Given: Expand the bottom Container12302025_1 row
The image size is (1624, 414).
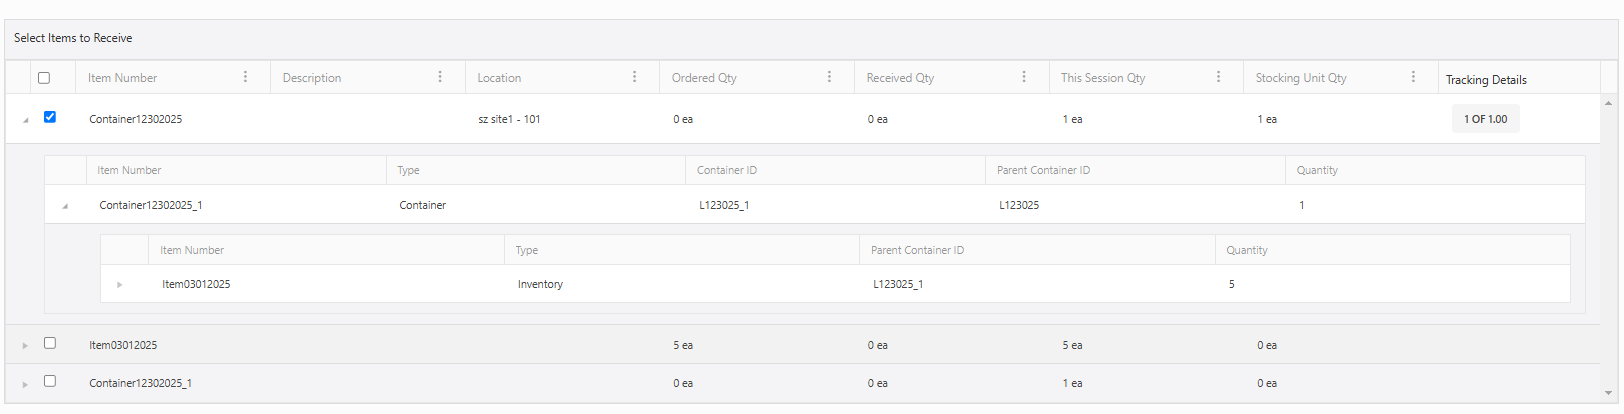Looking at the screenshot, I should 25,384.
